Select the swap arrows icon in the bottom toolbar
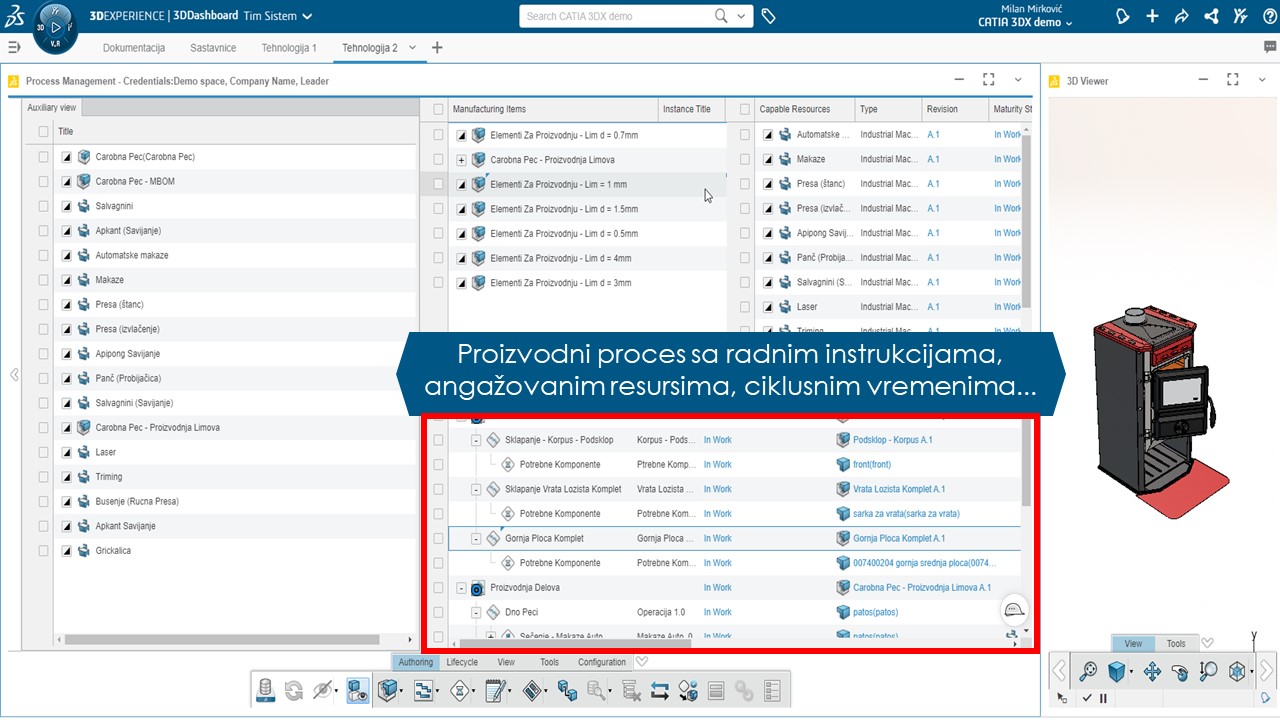 coord(660,690)
